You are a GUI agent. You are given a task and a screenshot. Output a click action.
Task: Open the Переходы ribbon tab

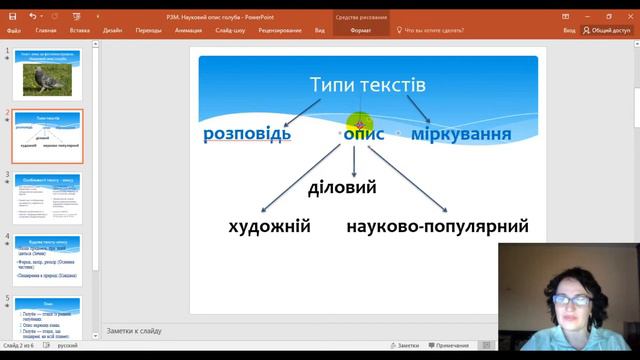pos(149,30)
